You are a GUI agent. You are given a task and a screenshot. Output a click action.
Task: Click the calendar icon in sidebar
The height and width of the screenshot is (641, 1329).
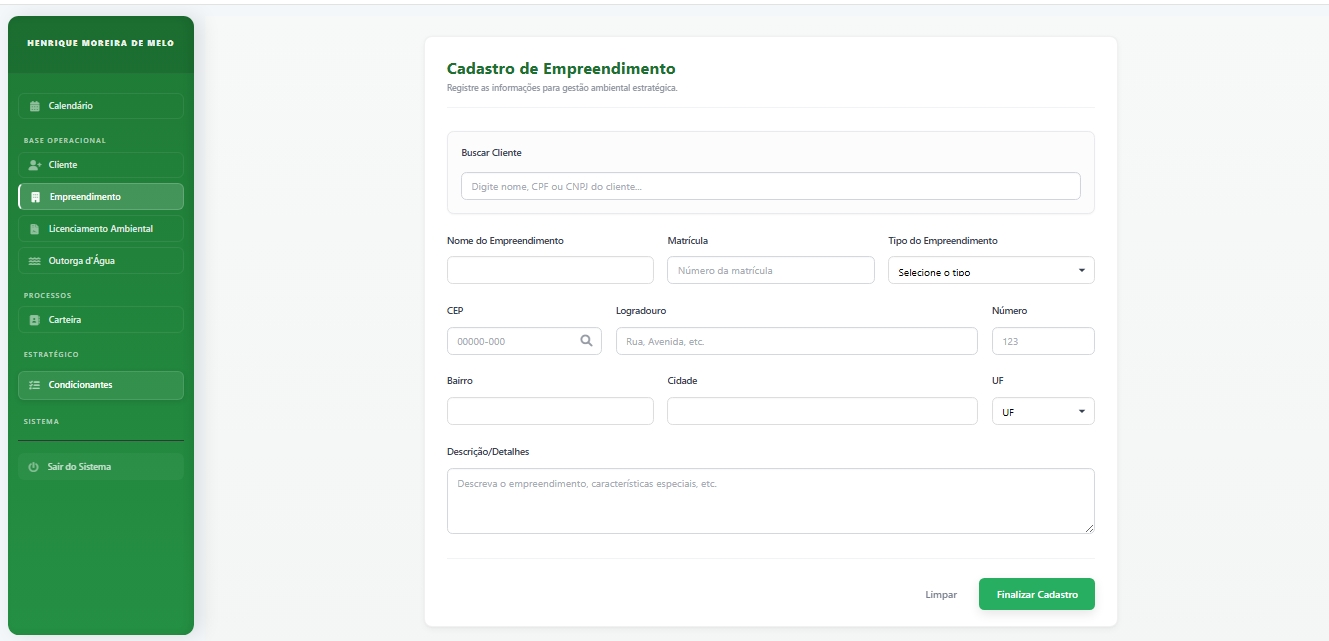[x=35, y=106]
